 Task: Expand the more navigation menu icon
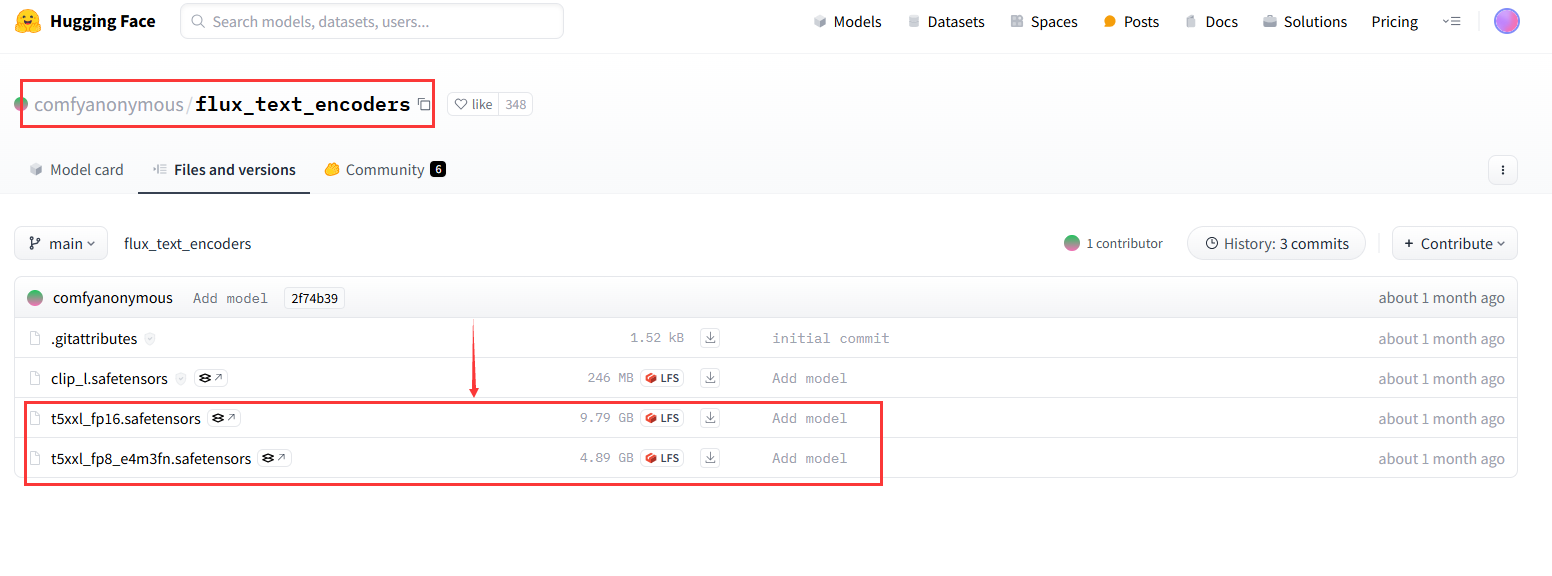click(x=1452, y=22)
